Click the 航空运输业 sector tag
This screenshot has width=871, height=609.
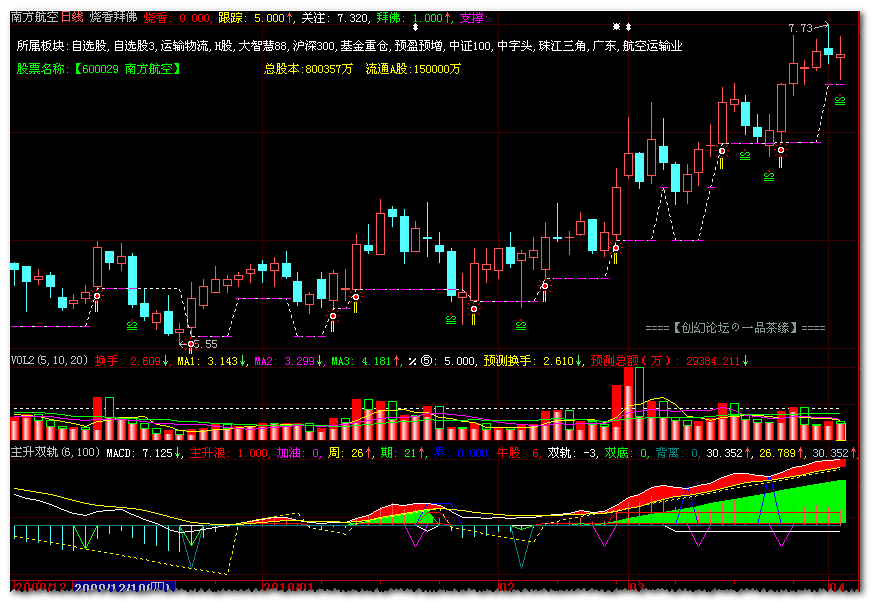pos(652,46)
